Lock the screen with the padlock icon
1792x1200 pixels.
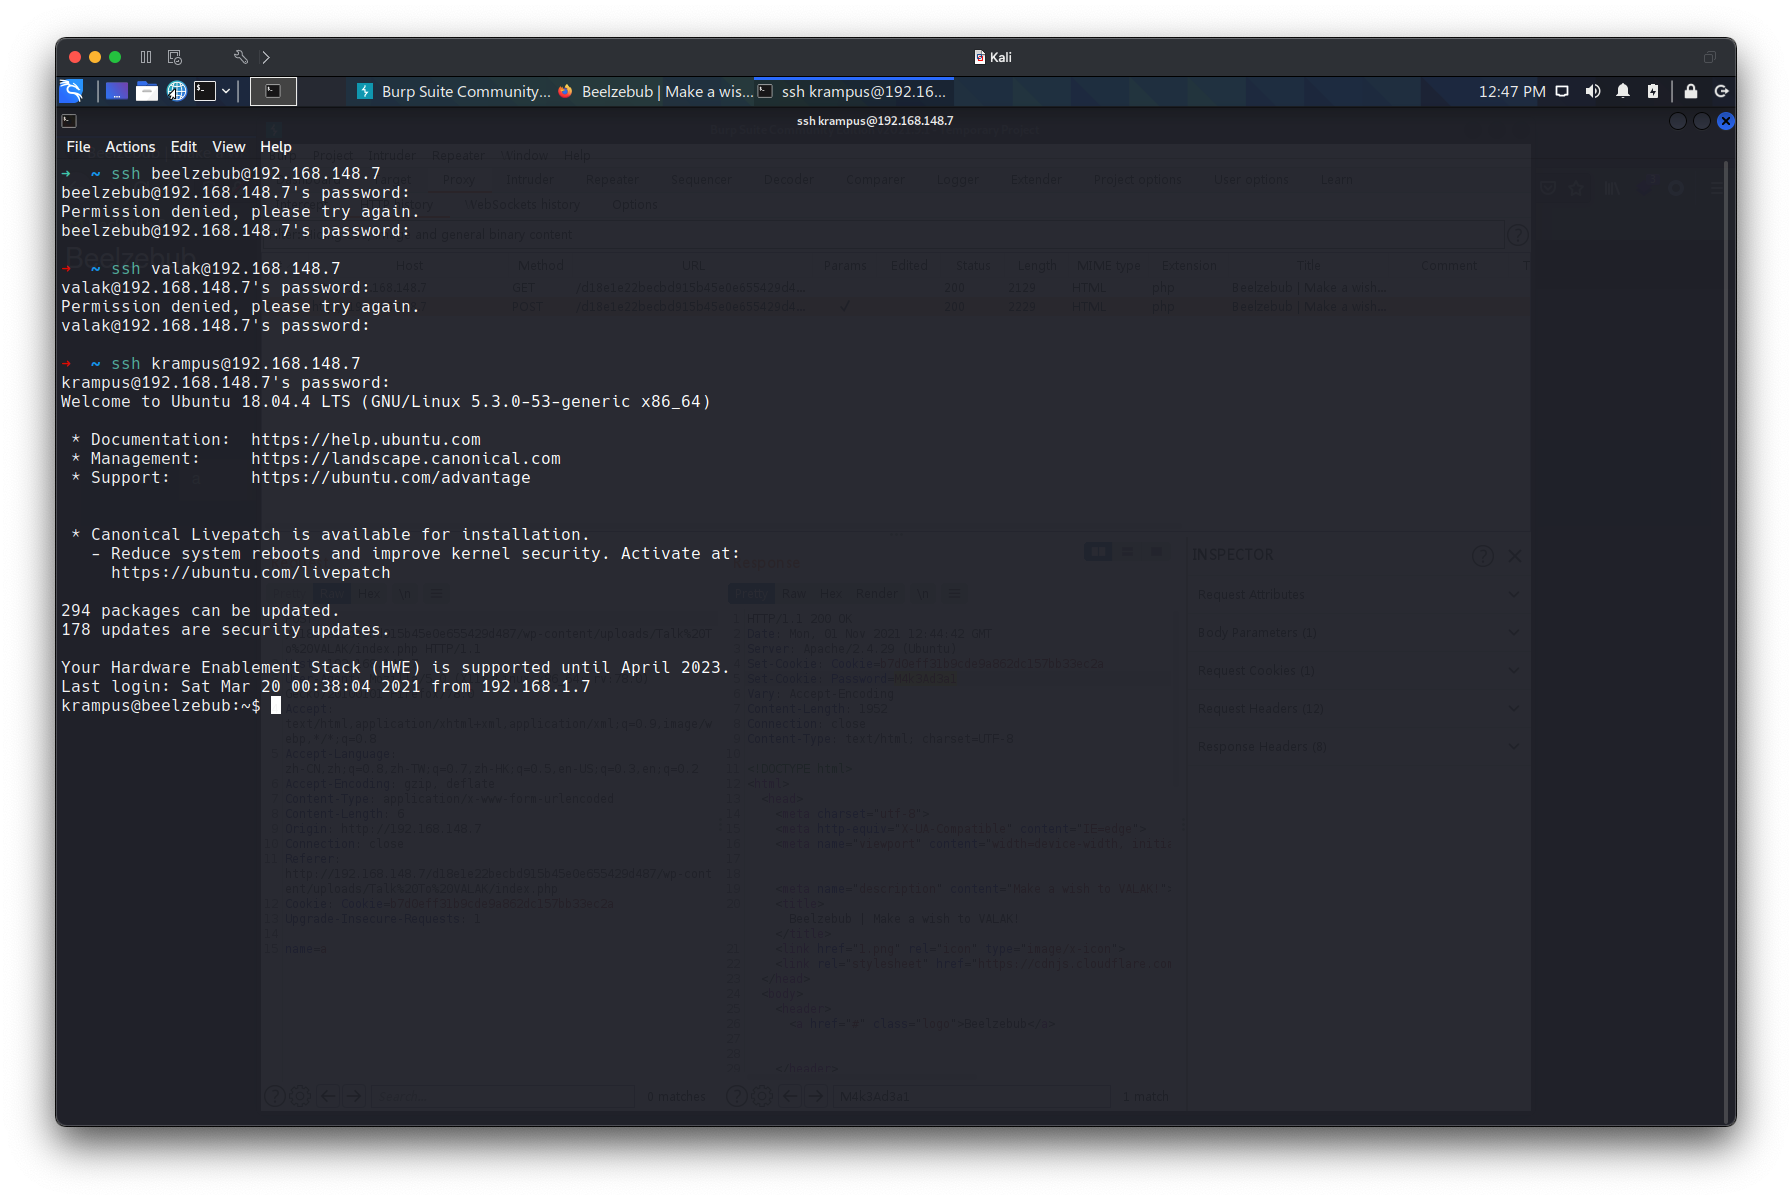1691,91
